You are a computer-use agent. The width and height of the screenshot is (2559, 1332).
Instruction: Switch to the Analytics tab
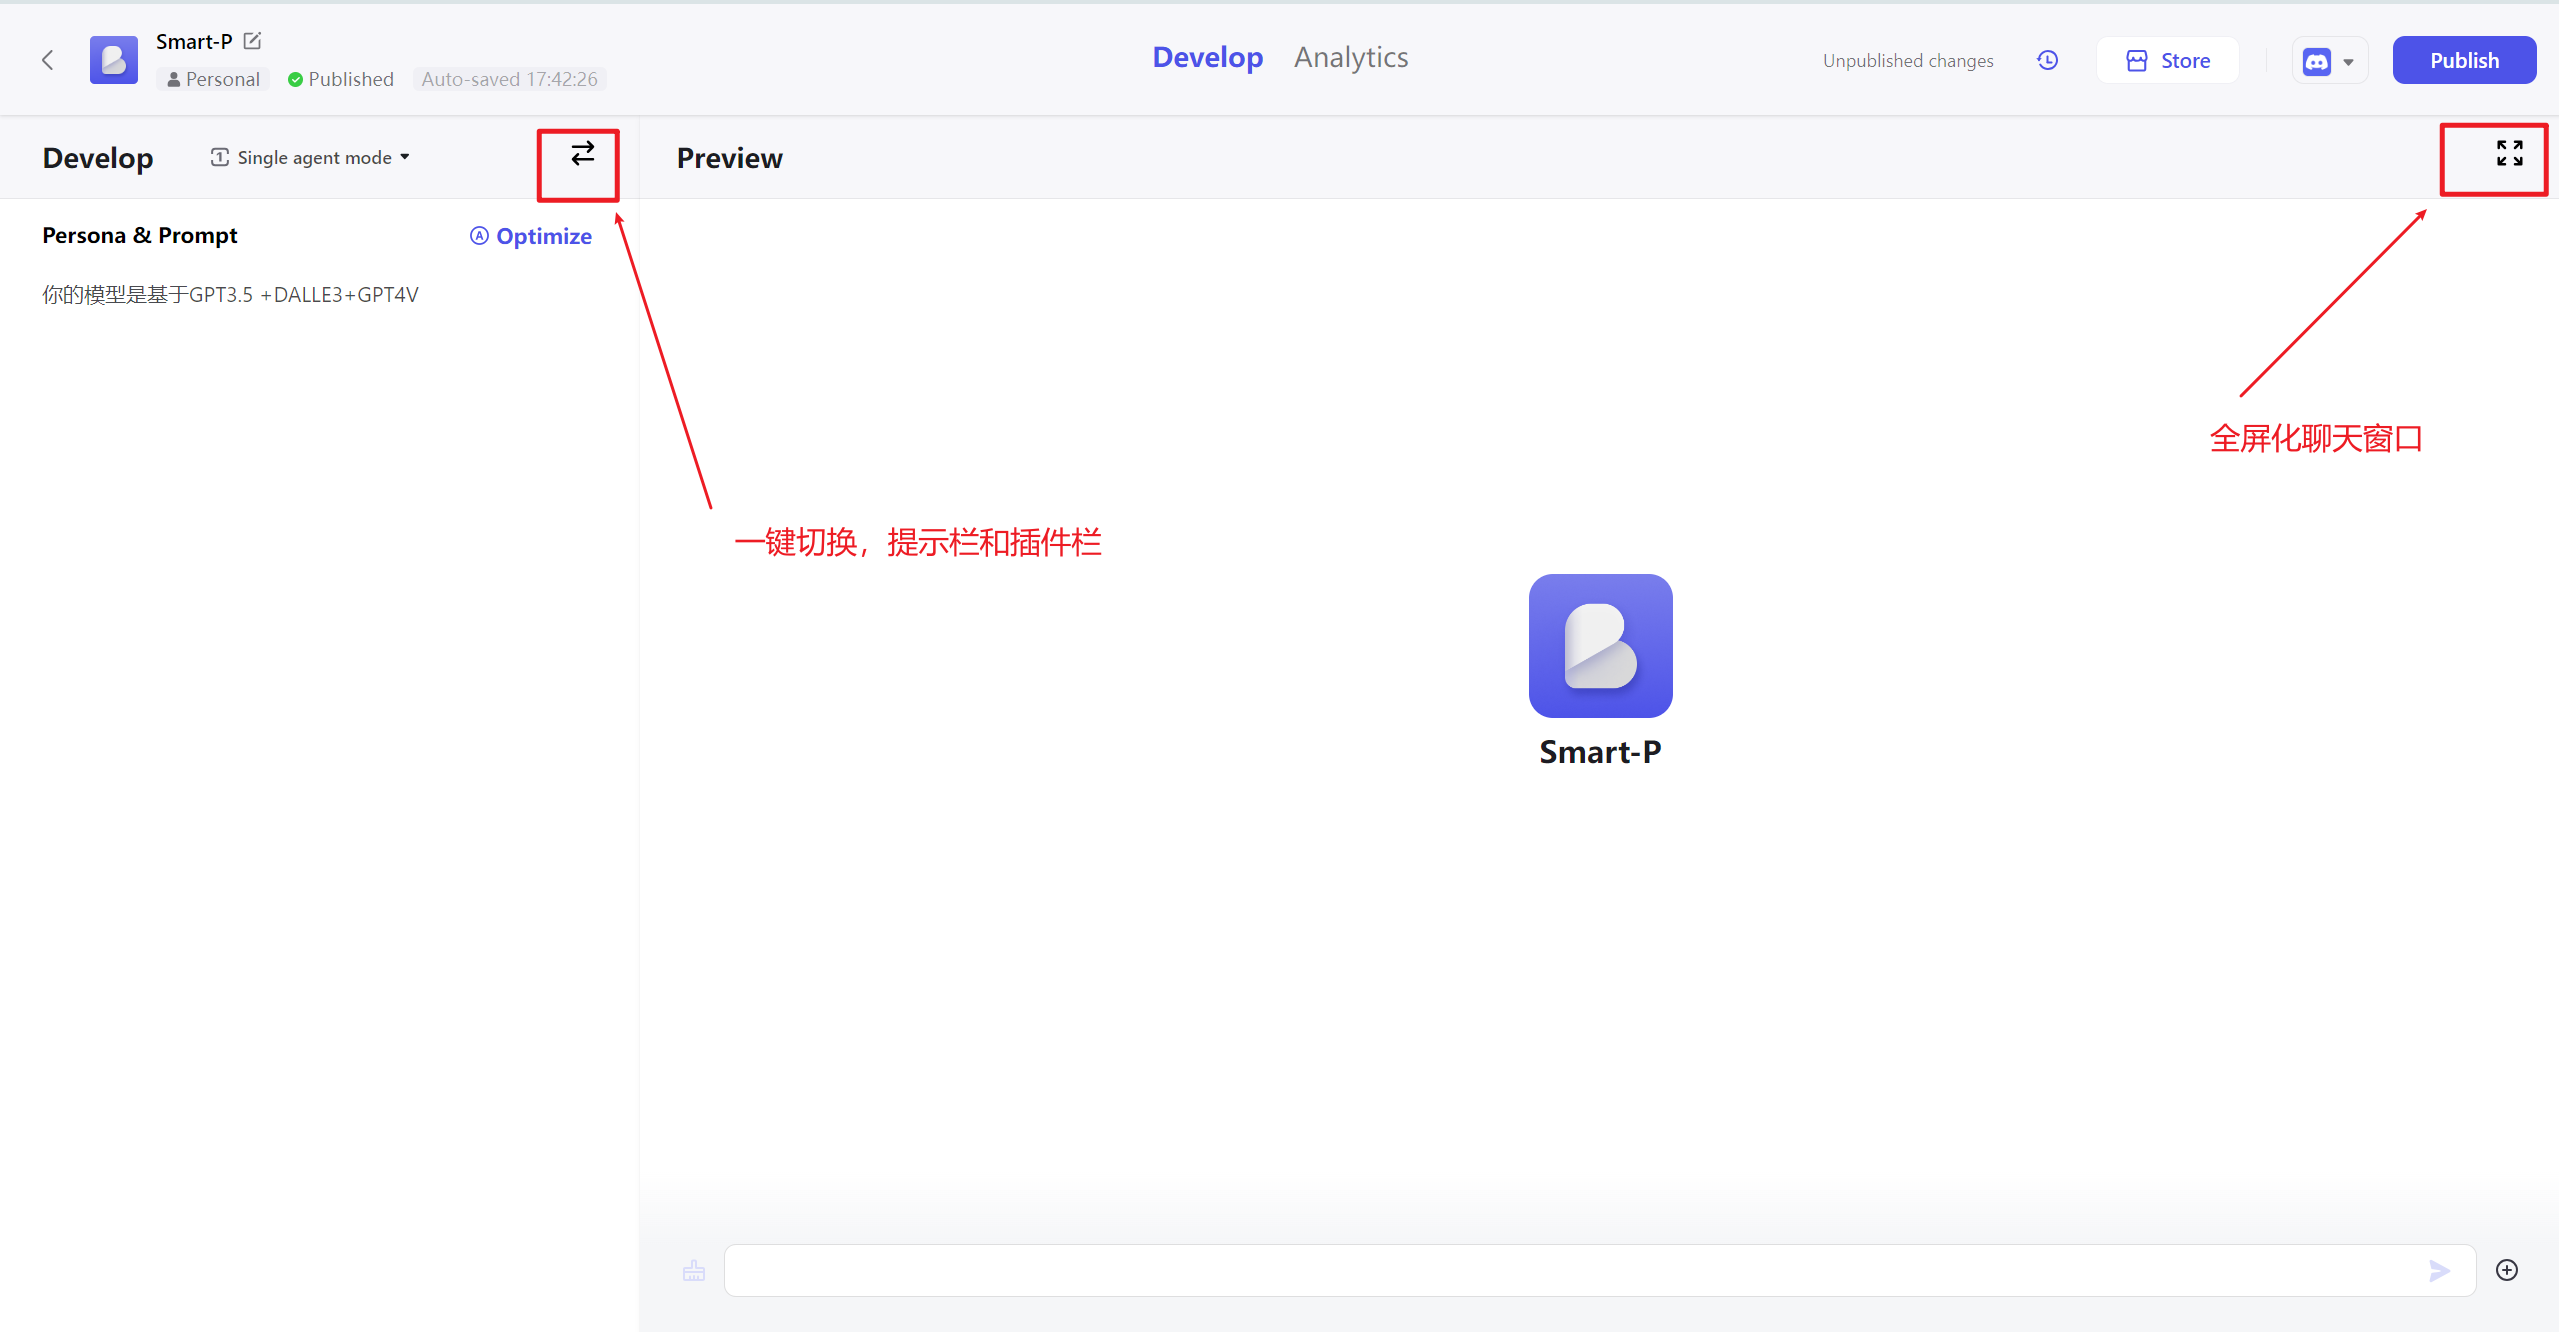coord(1350,58)
